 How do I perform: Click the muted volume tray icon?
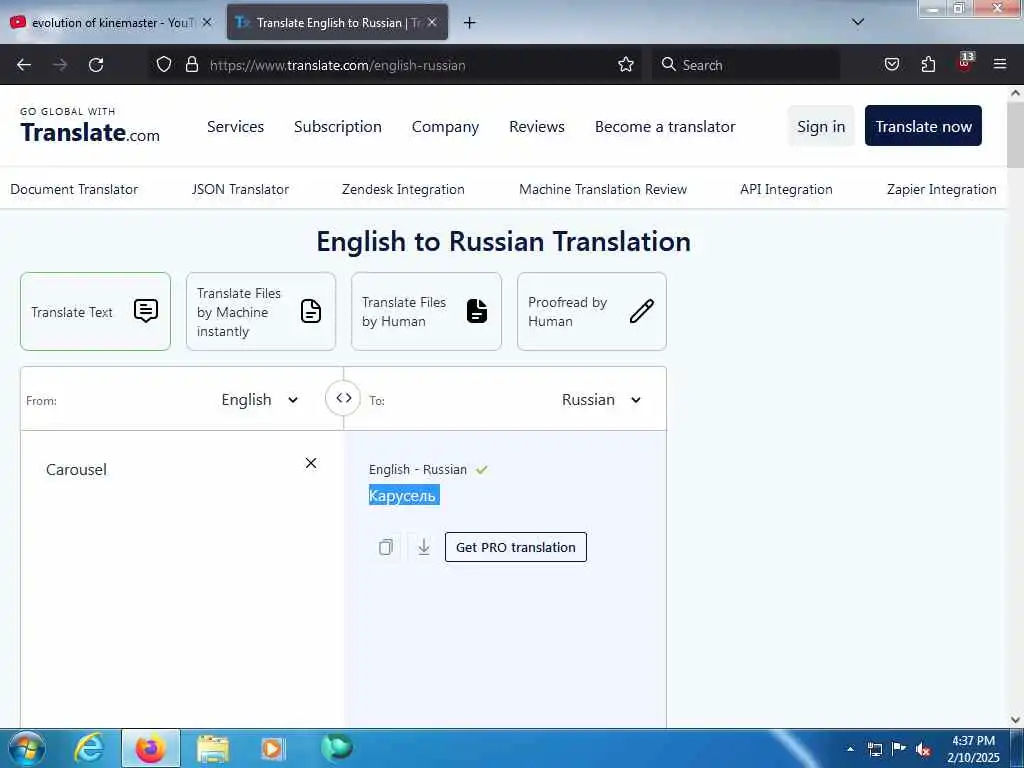click(923, 749)
